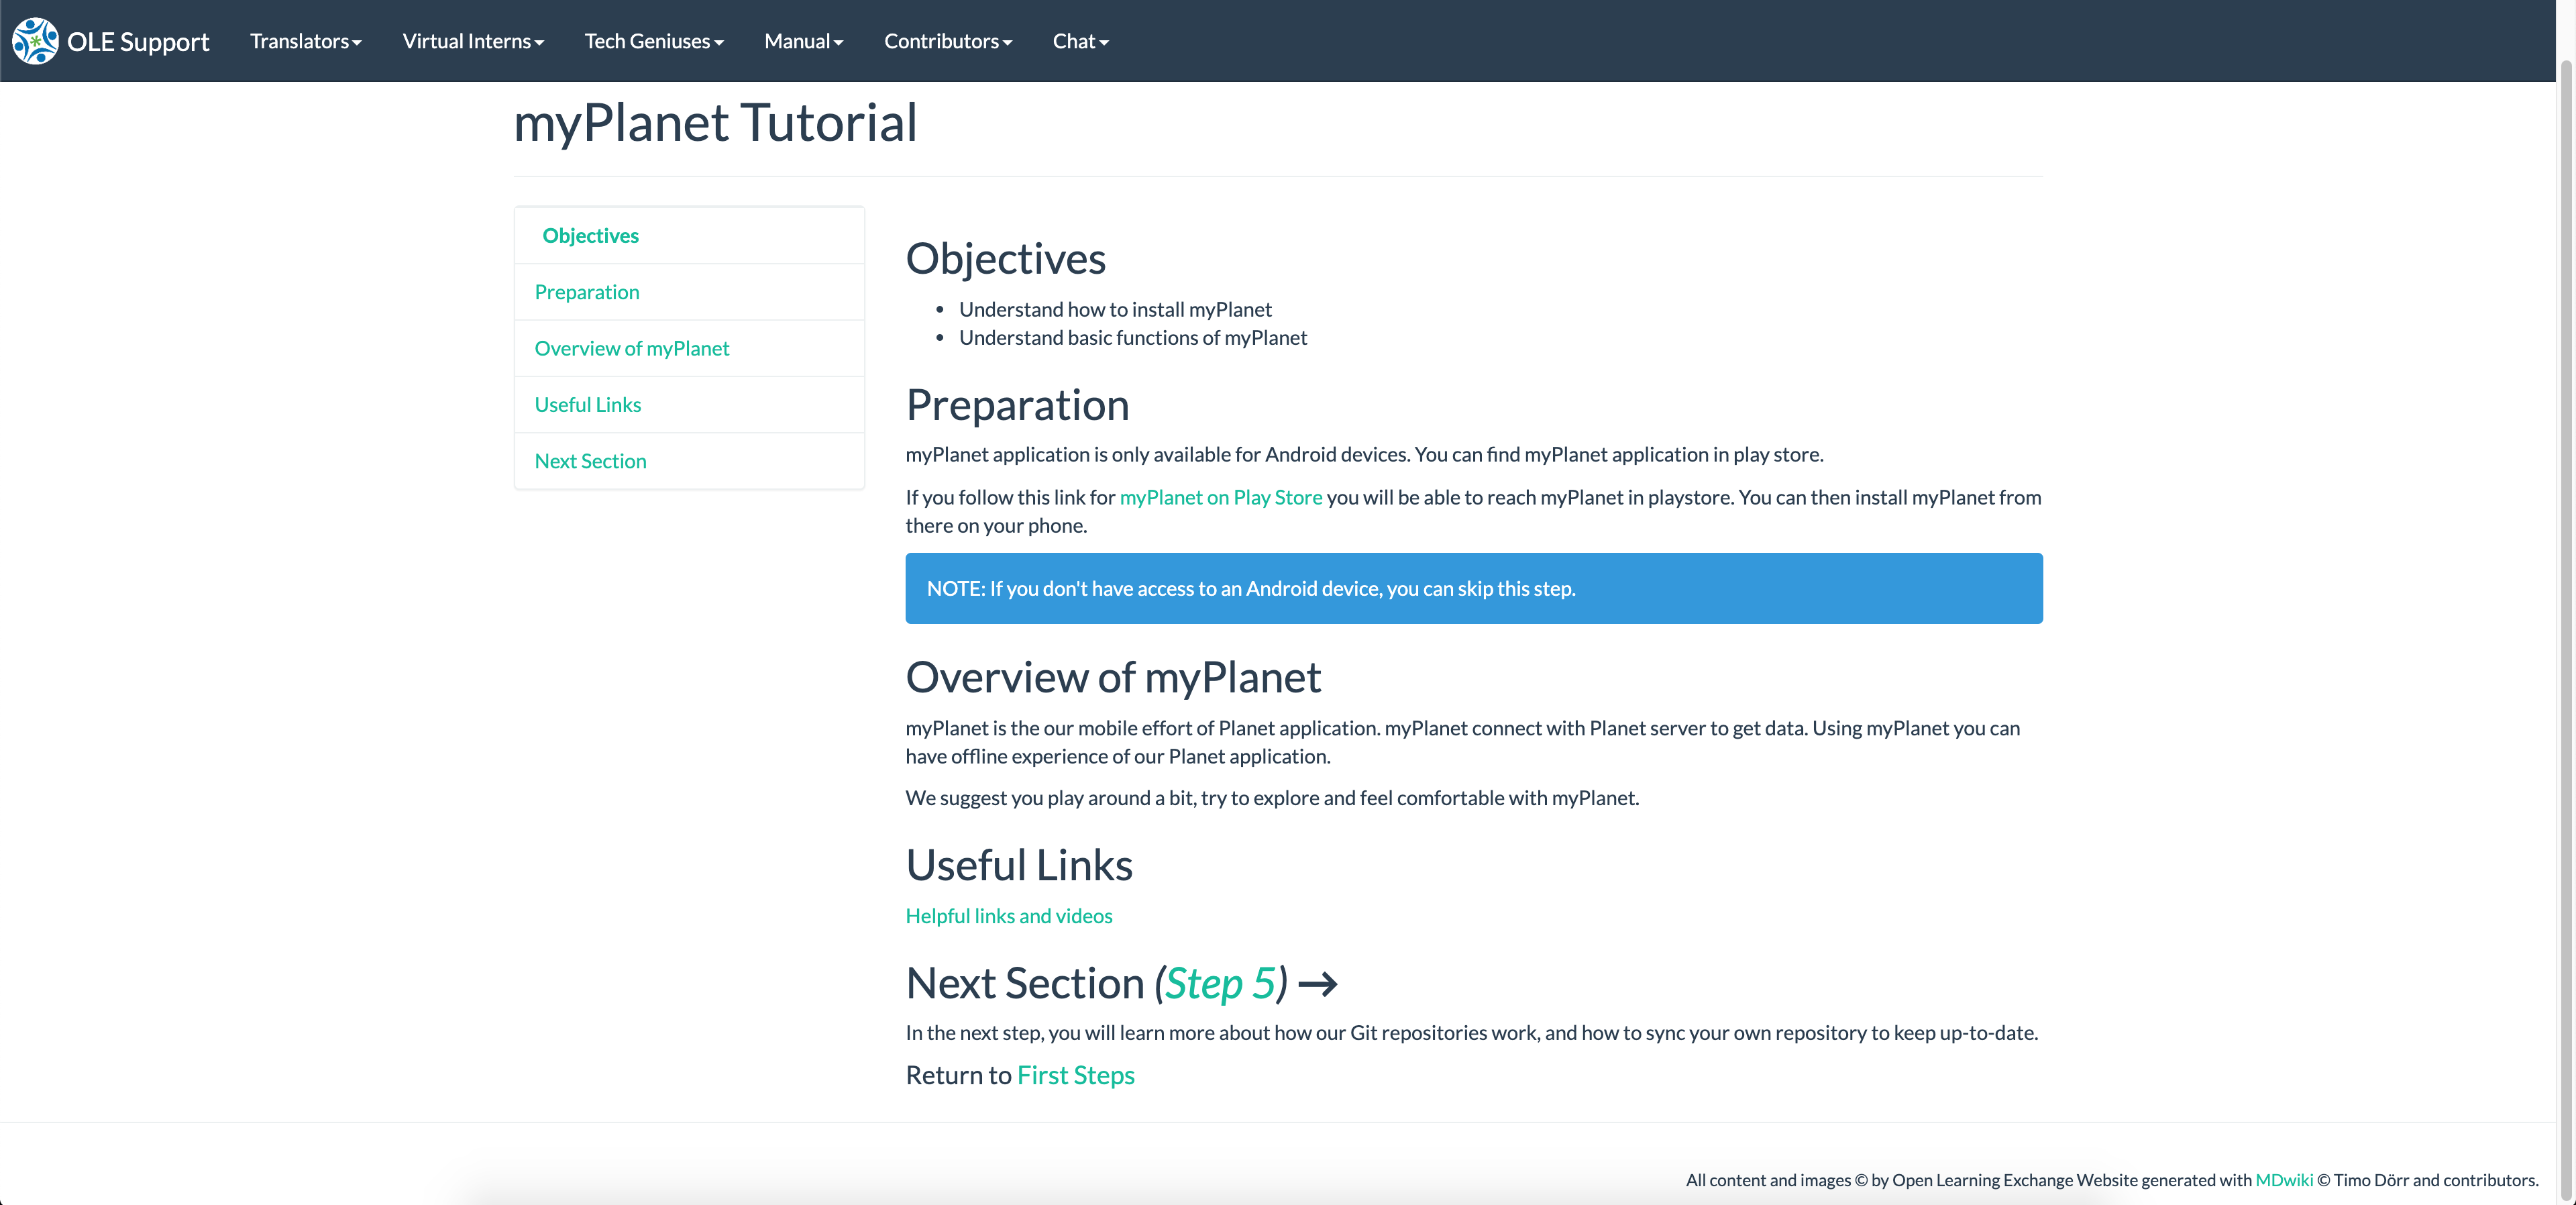Screen dimensions: 2576x1205
Task: Click the OLE Support logo icon
Action: (35, 41)
